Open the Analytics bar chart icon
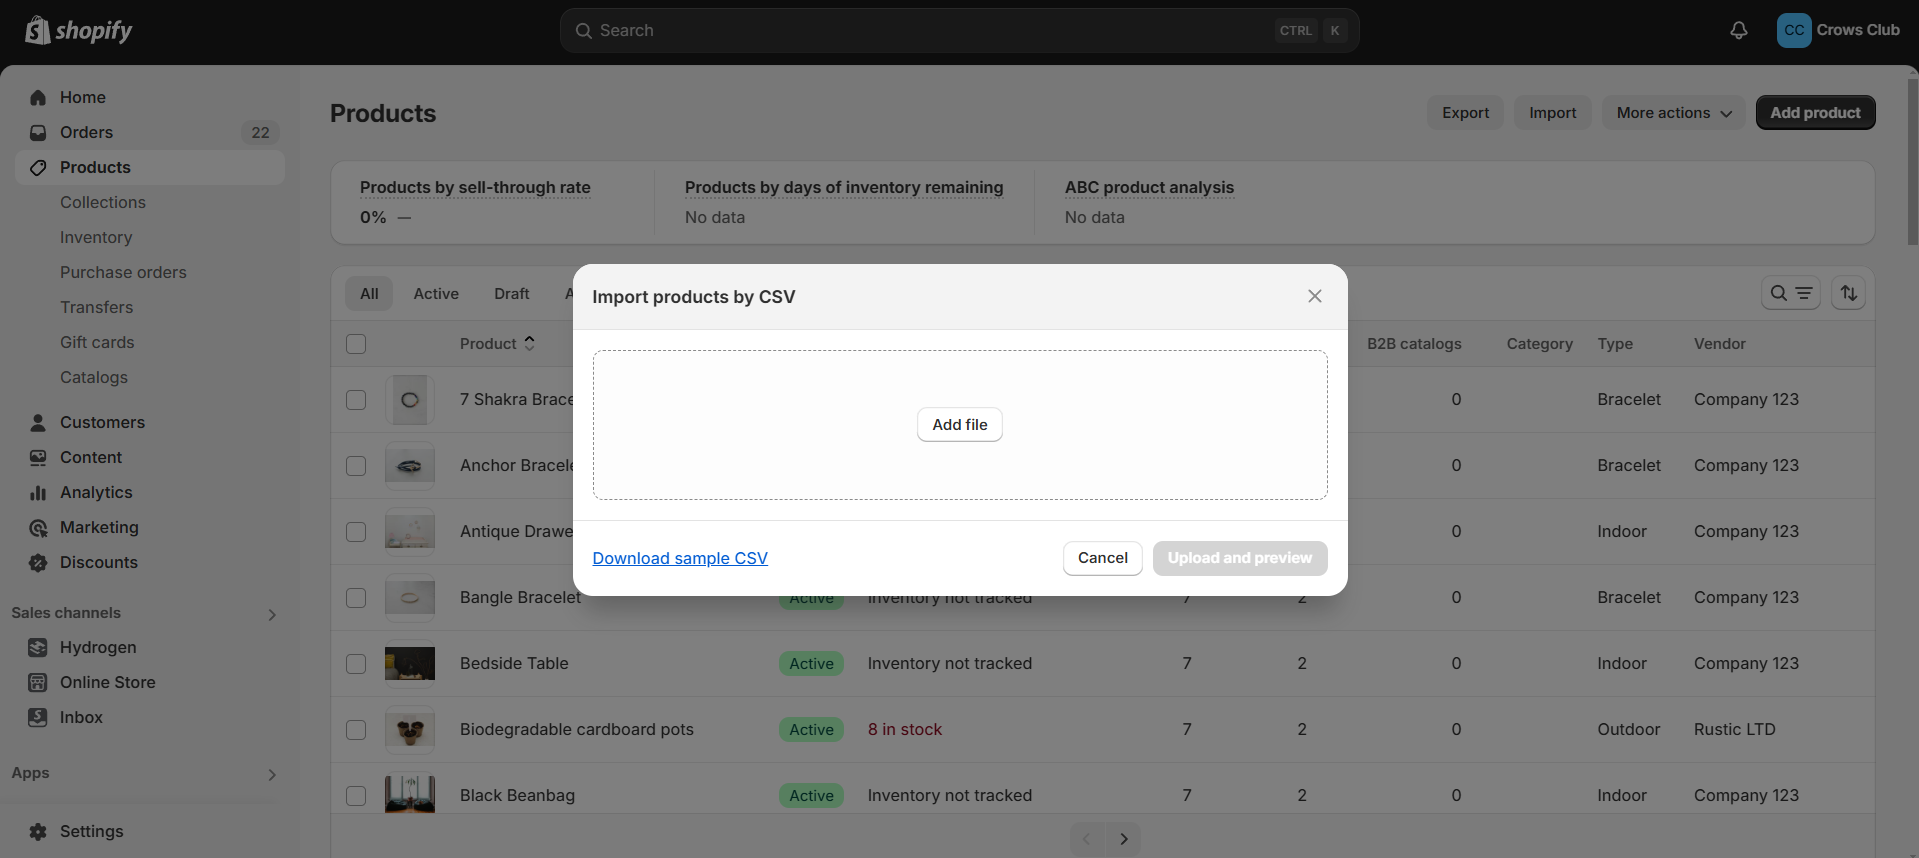This screenshot has width=1919, height=858. pyautogui.click(x=38, y=492)
